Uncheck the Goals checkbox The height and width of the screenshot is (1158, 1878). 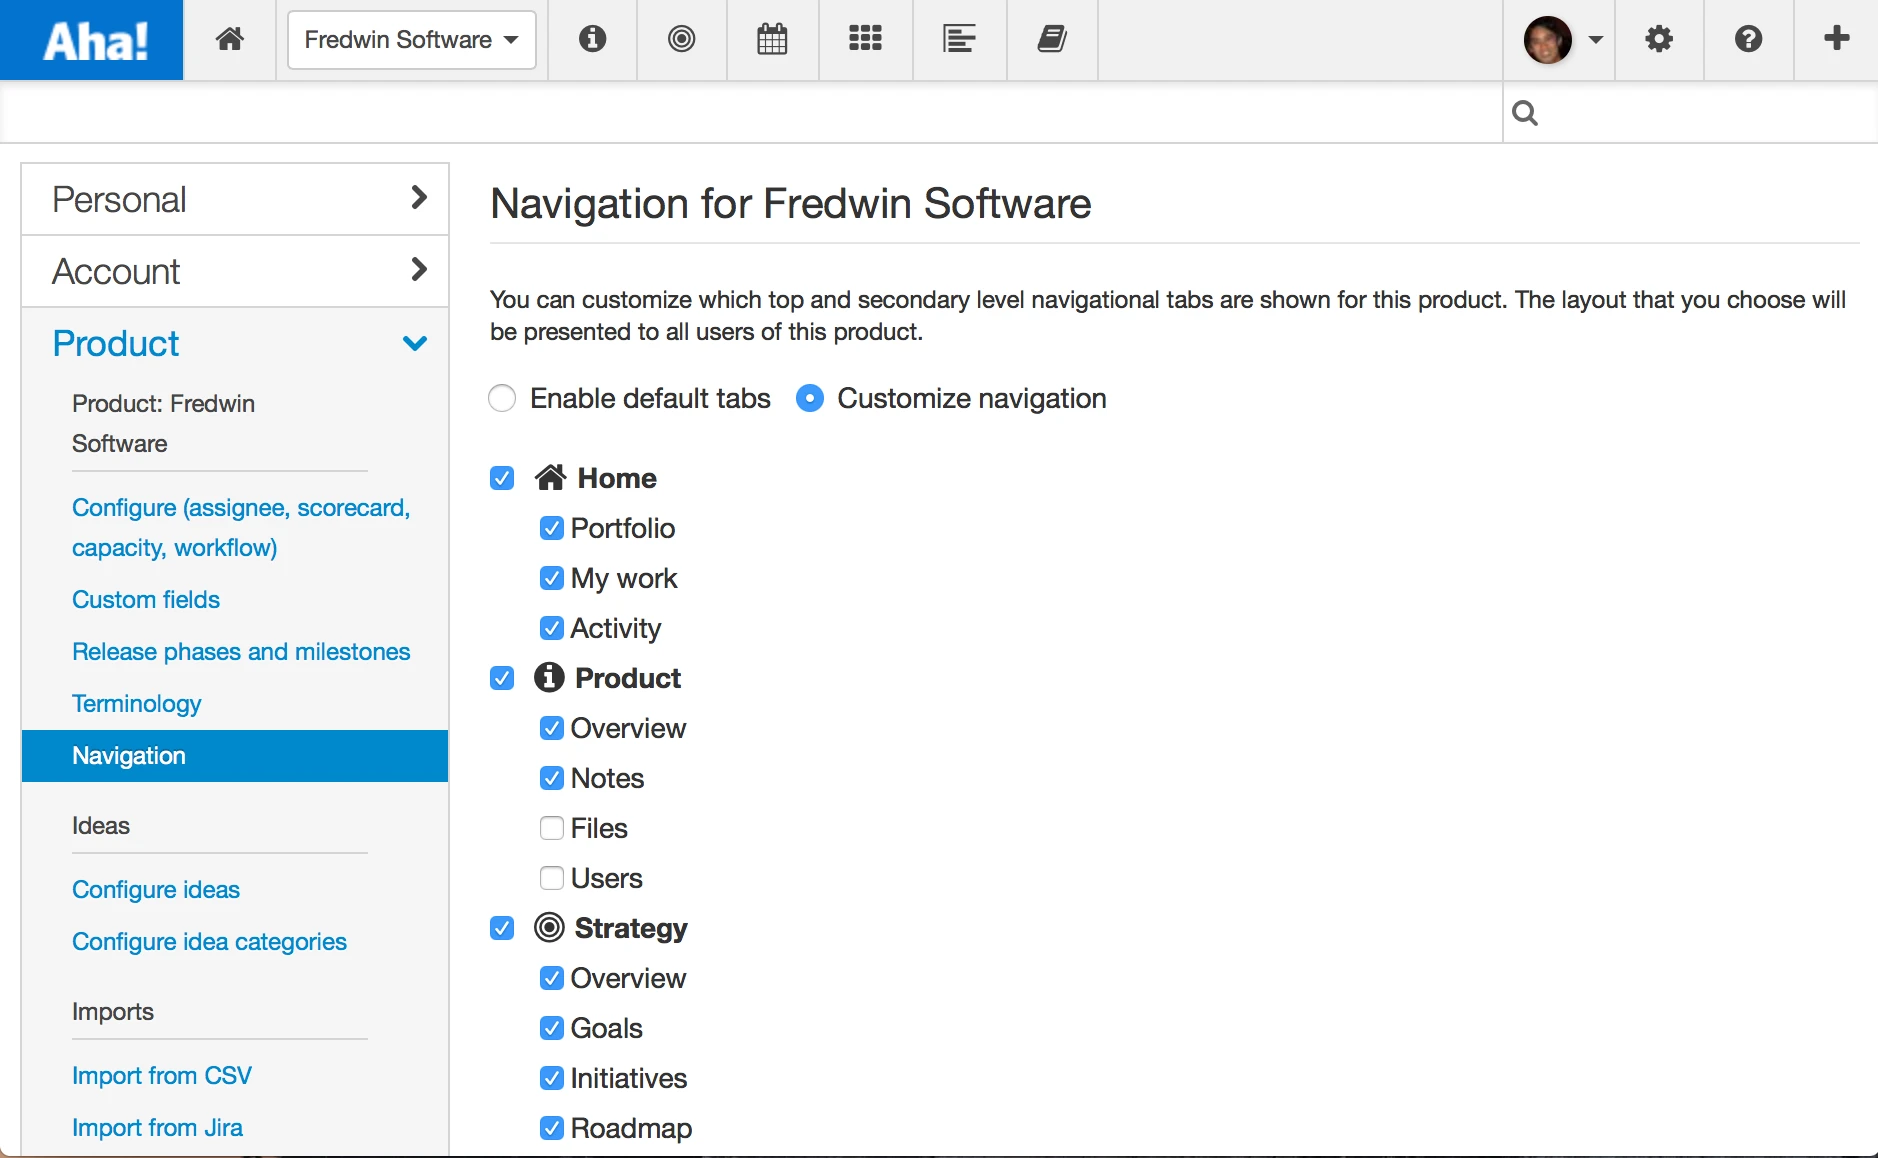[552, 1028]
